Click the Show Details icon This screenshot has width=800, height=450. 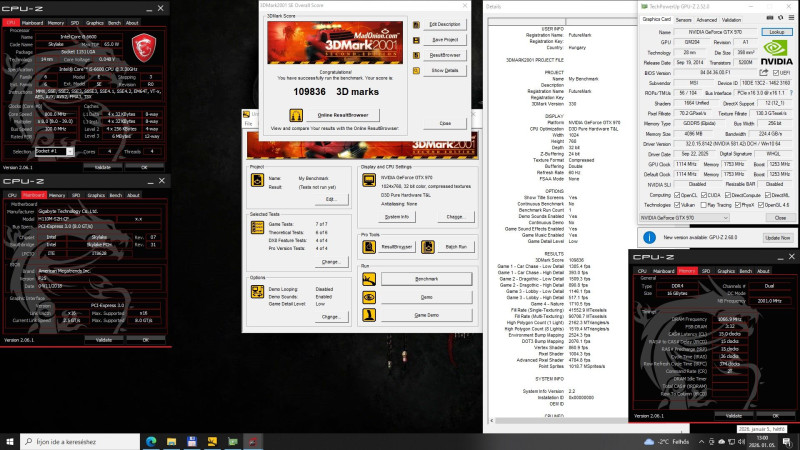pyautogui.click(x=416, y=70)
